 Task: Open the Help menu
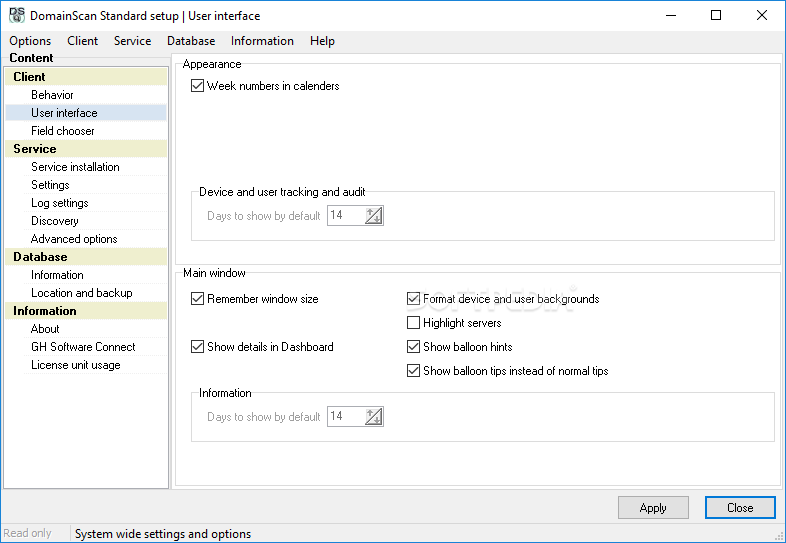pyautogui.click(x=322, y=41)
